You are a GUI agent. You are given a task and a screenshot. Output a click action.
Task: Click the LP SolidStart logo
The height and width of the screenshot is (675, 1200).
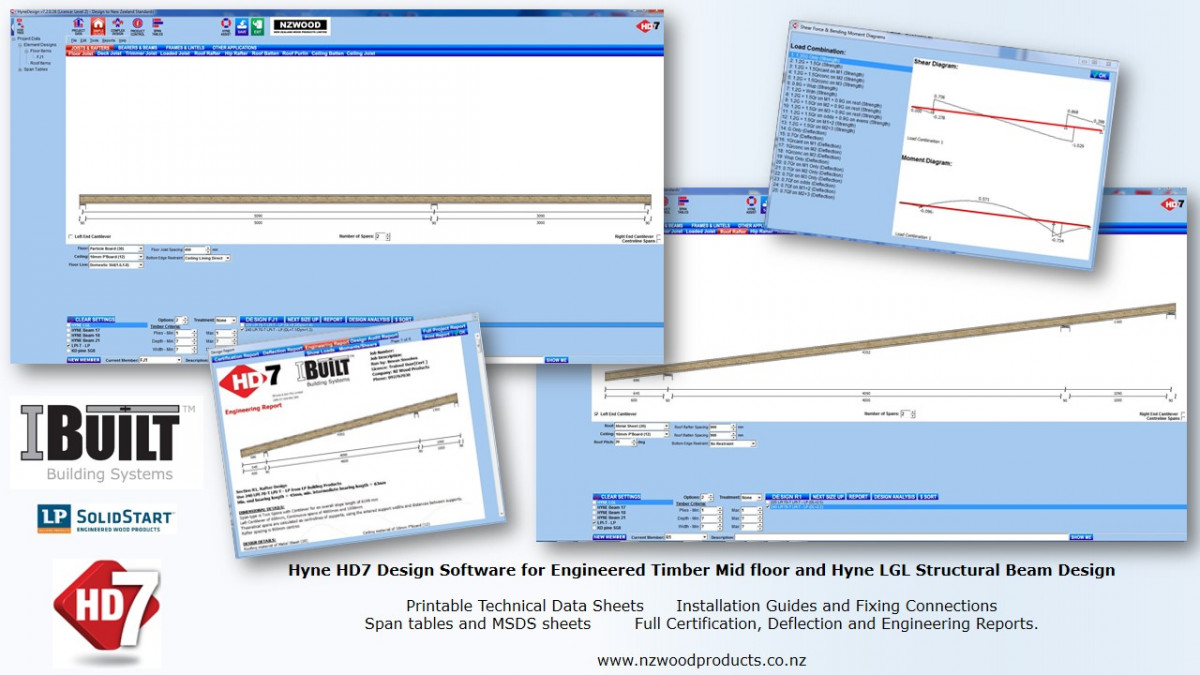click(x=106, y=518)
